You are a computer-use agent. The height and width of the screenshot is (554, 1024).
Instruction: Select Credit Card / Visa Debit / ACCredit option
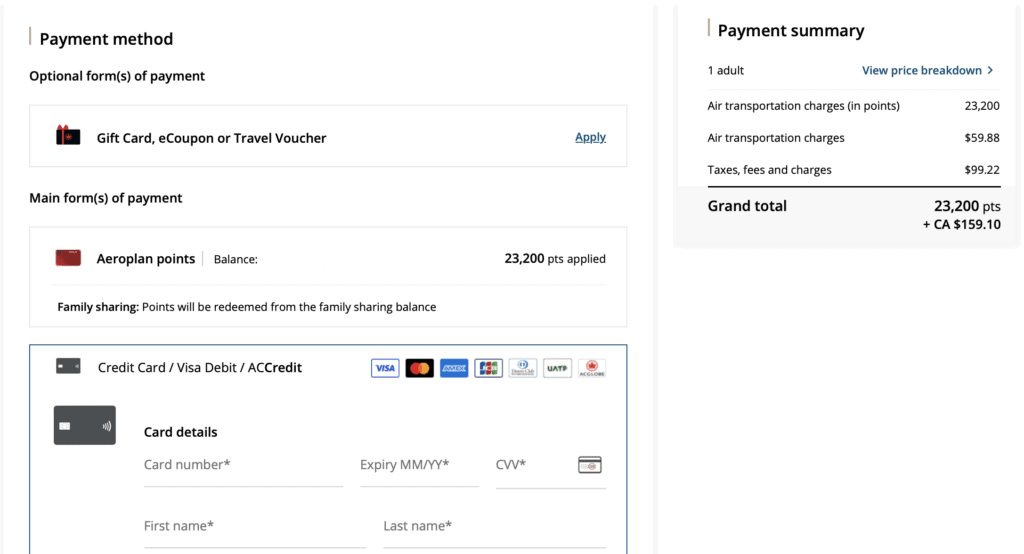(200, 367)
